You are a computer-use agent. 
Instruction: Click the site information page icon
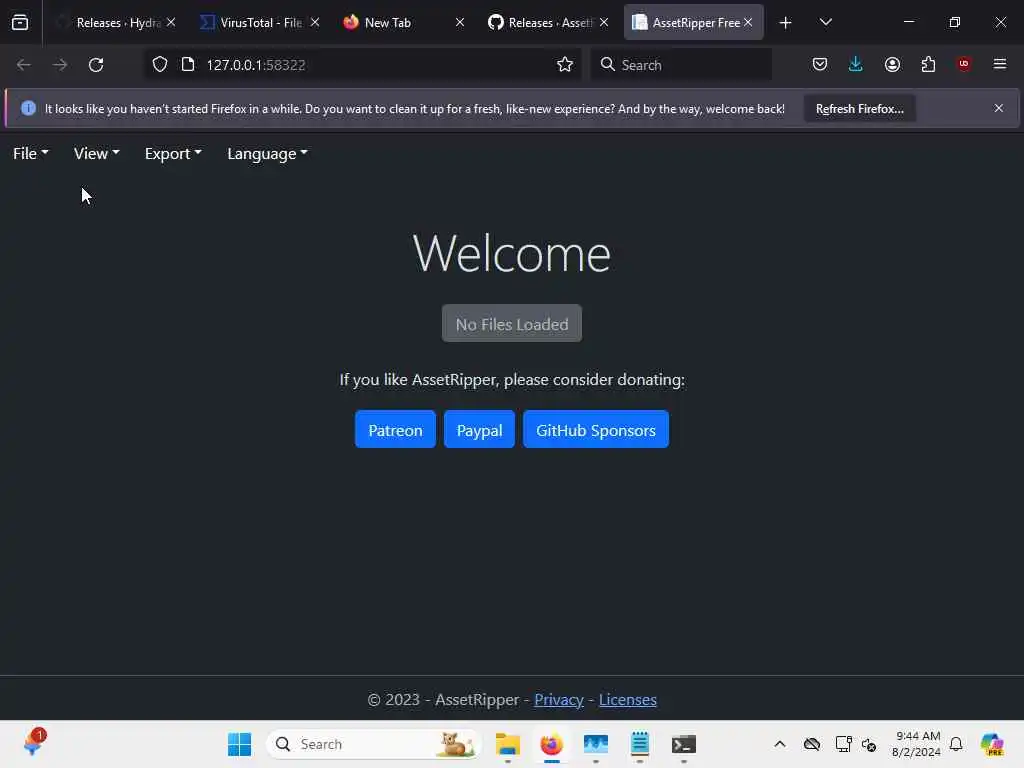[x=188, y=65]
